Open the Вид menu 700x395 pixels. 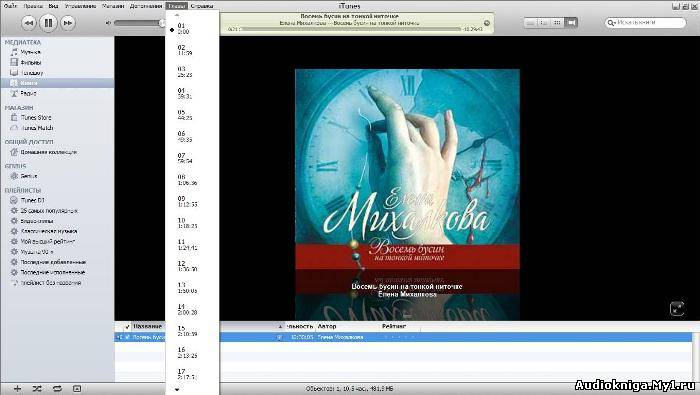pos(53,6)
